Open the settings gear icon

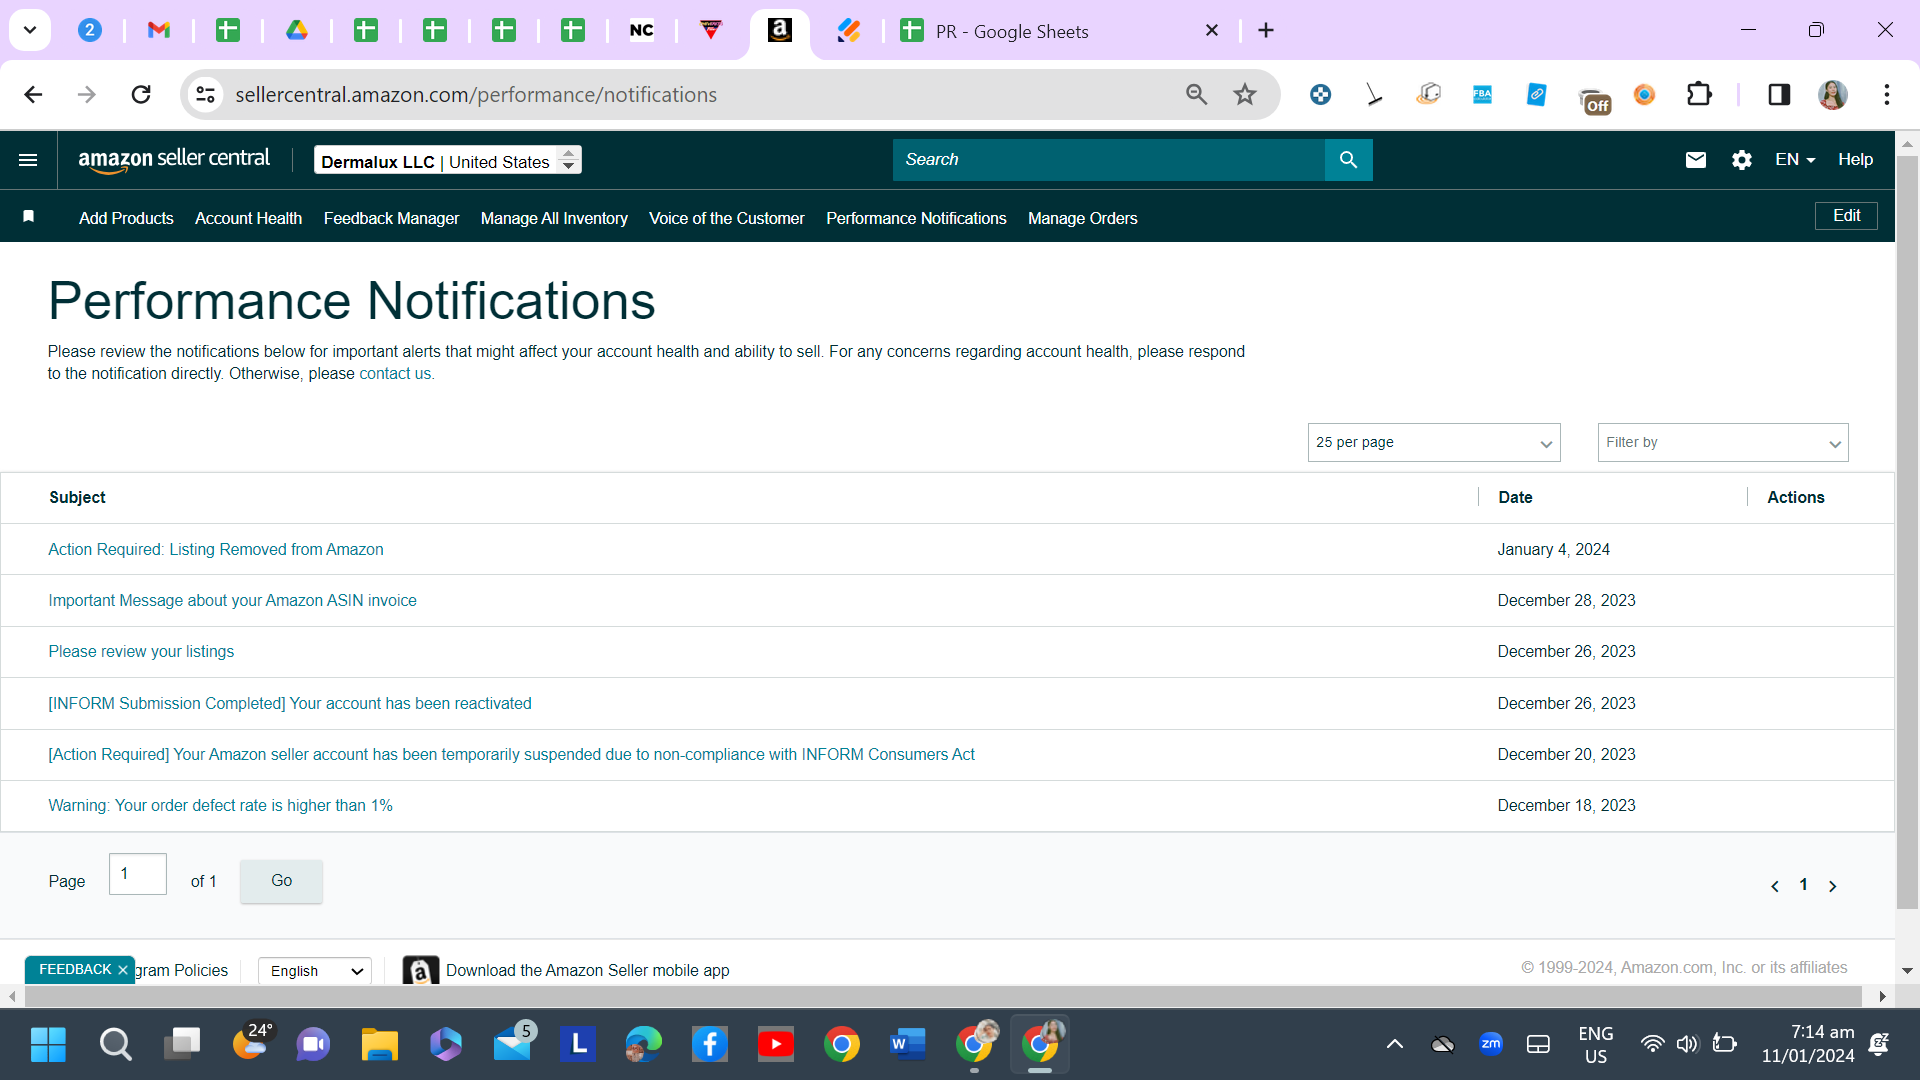tap(1741, 160)
